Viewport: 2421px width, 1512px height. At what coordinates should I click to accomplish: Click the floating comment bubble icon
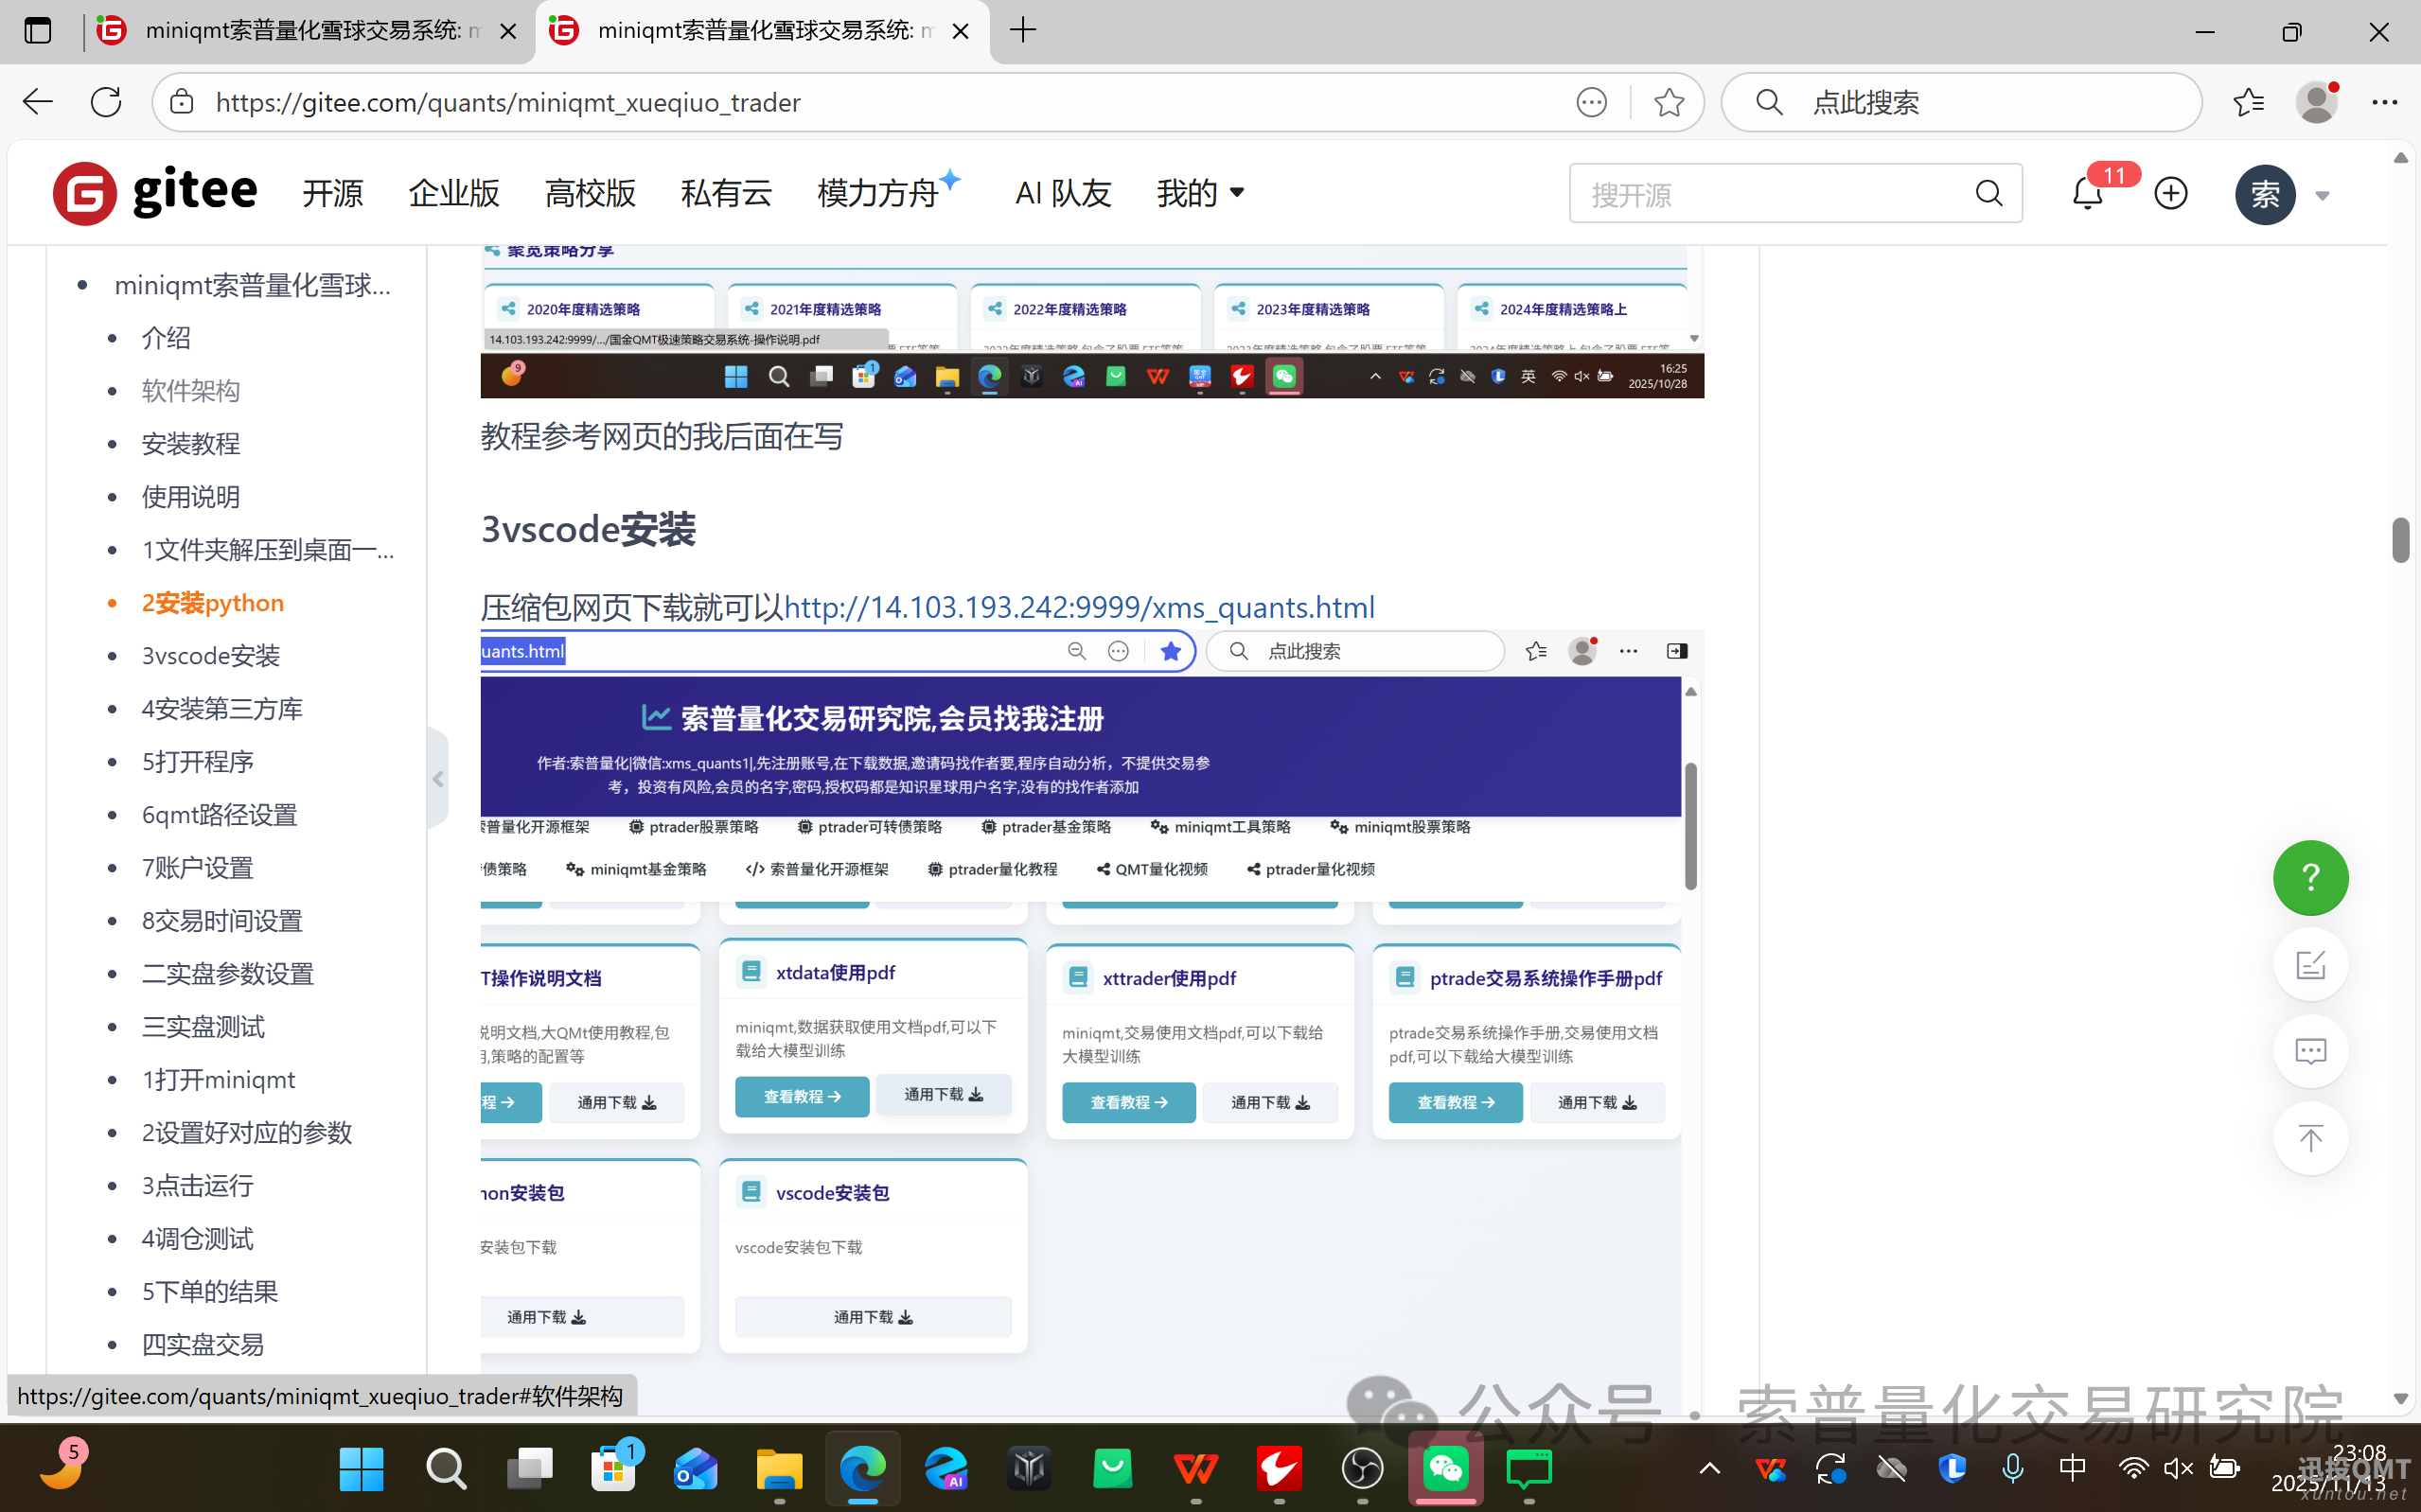2310,1051
